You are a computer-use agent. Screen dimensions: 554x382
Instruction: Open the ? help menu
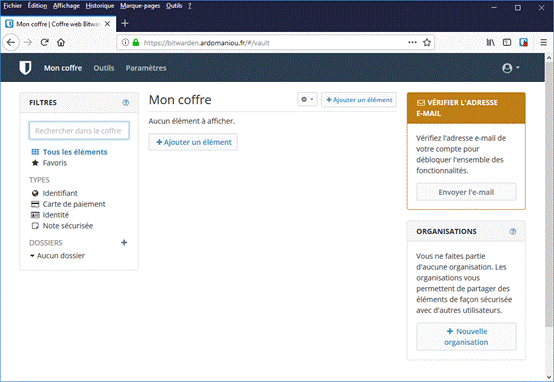coord(189,6)
